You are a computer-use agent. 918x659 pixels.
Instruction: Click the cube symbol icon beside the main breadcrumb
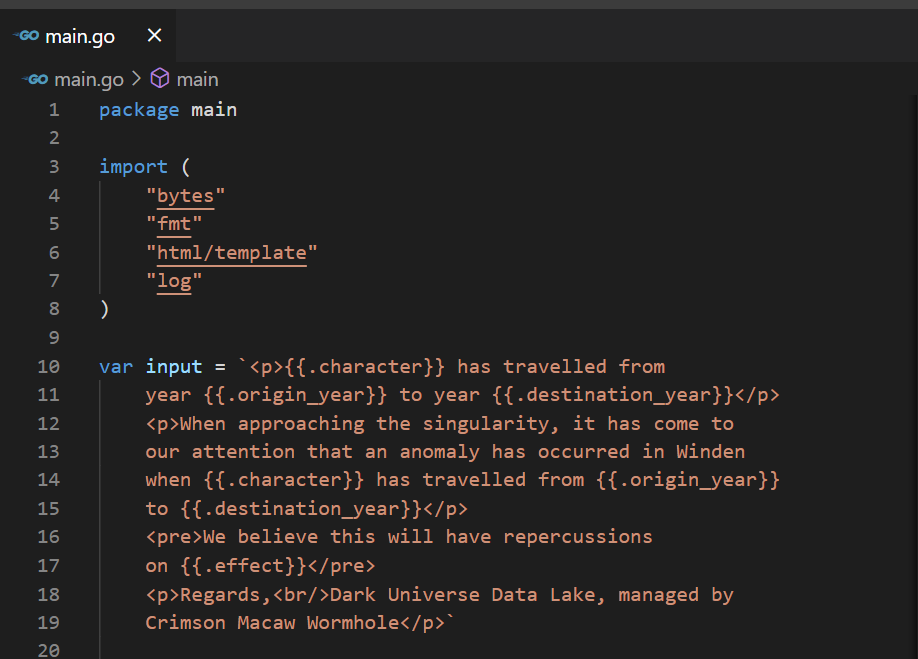160,78
